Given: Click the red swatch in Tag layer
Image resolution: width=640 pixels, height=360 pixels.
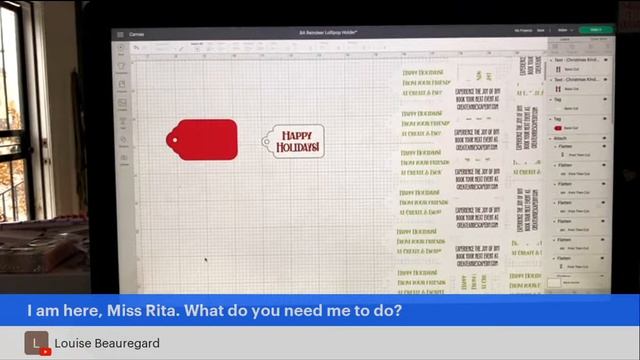Looking at the screenshot, I should pos(558,128).
